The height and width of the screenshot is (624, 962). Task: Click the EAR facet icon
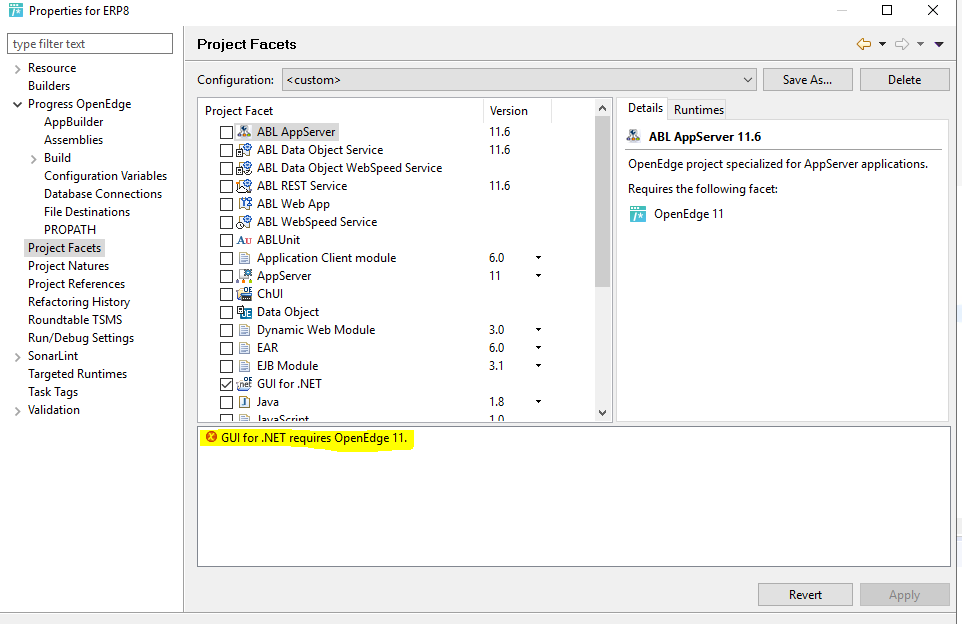click(245, 348)
